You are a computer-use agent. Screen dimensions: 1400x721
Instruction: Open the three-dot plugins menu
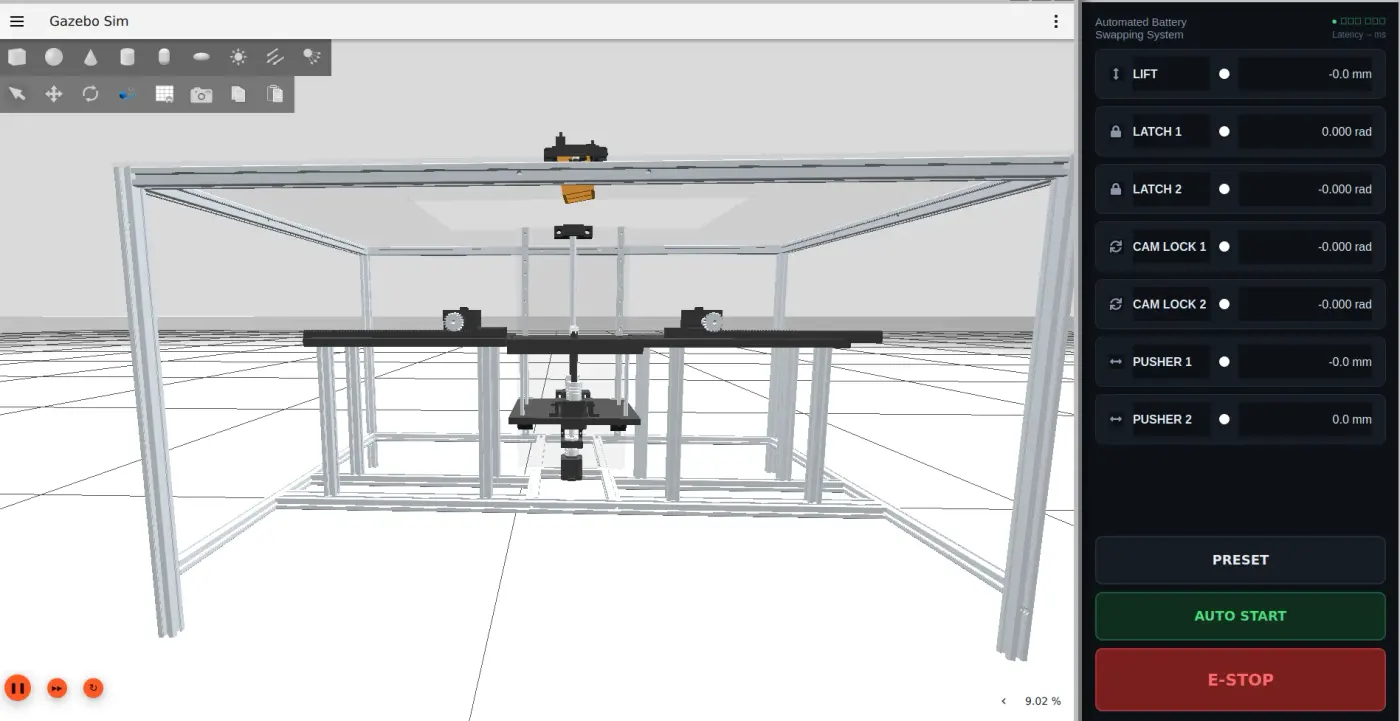pyautogui.click(x=1056, y=21)
